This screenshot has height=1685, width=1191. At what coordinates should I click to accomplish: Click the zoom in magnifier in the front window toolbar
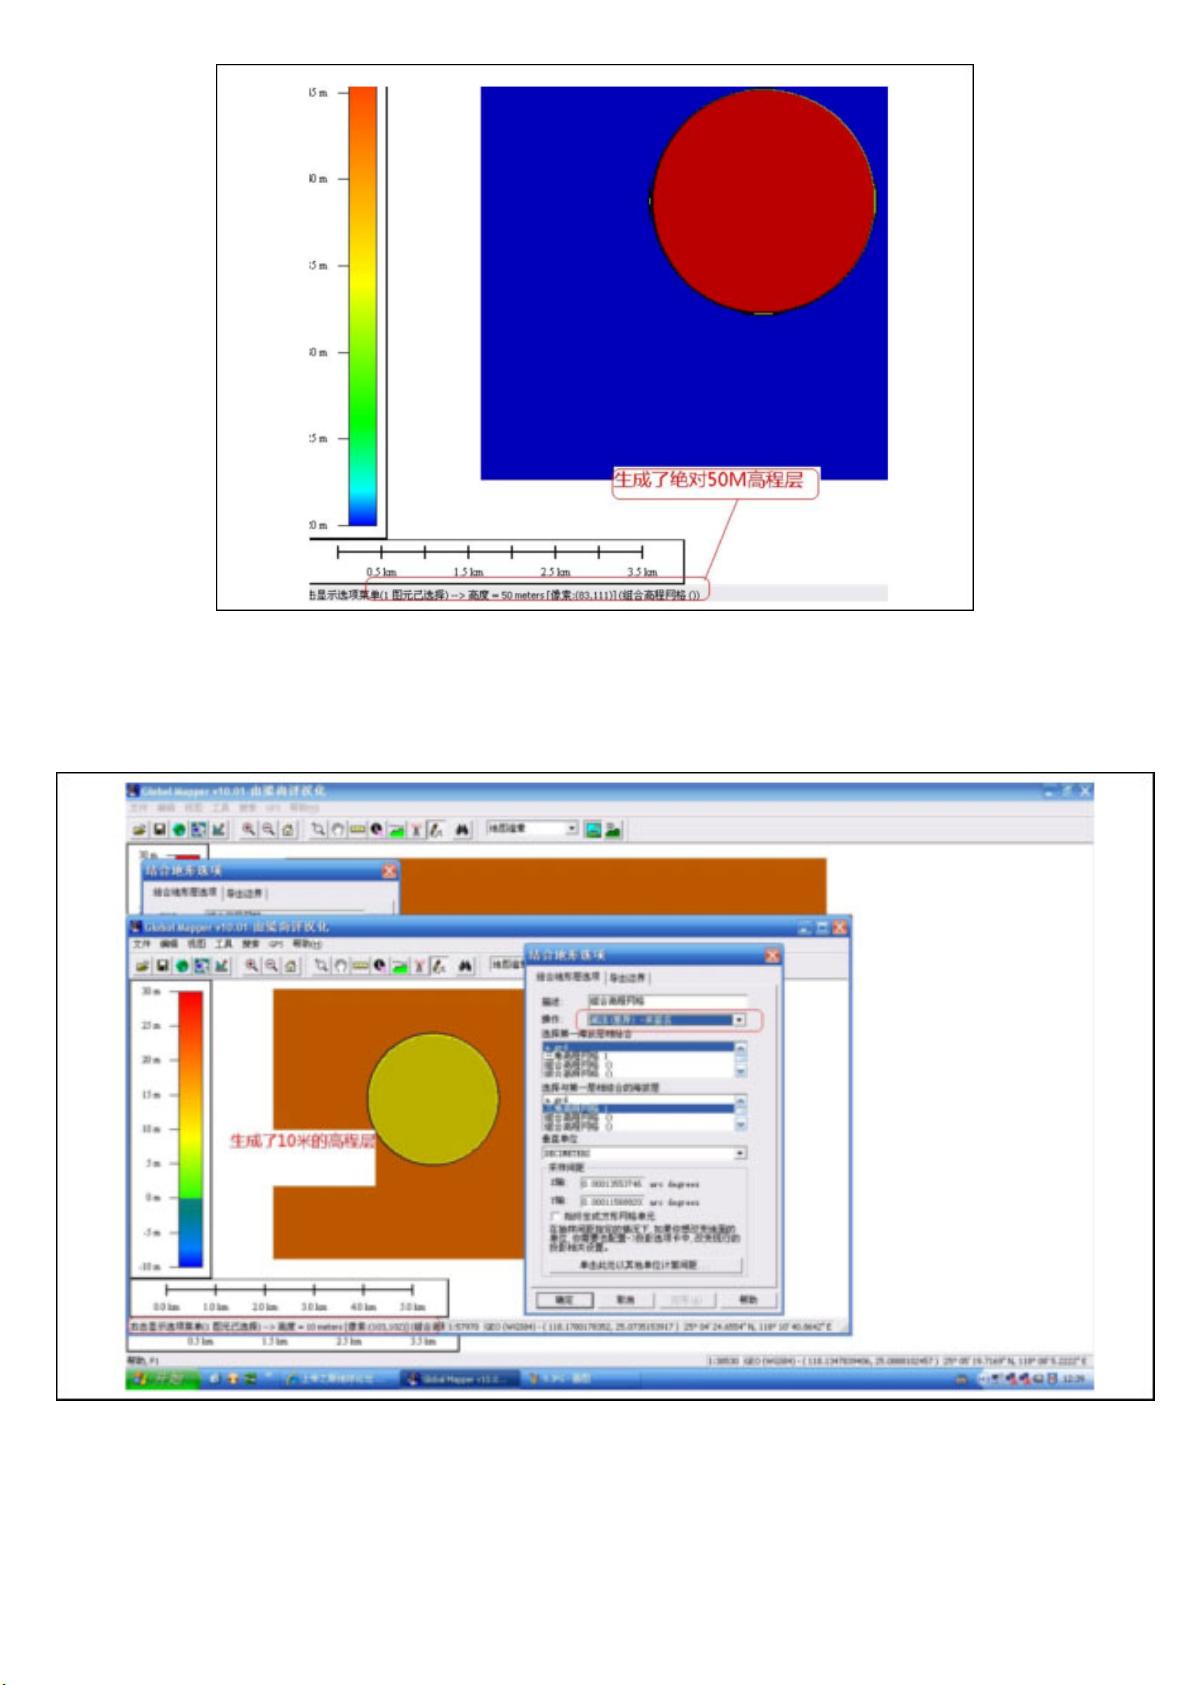[251, 966]
